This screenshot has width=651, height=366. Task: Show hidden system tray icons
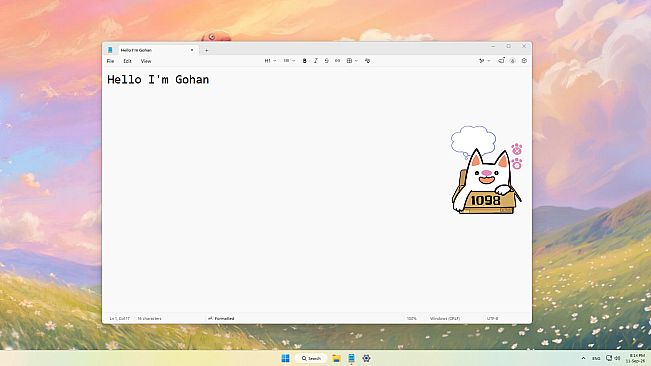pyautogui.click(x=583, y=358)
